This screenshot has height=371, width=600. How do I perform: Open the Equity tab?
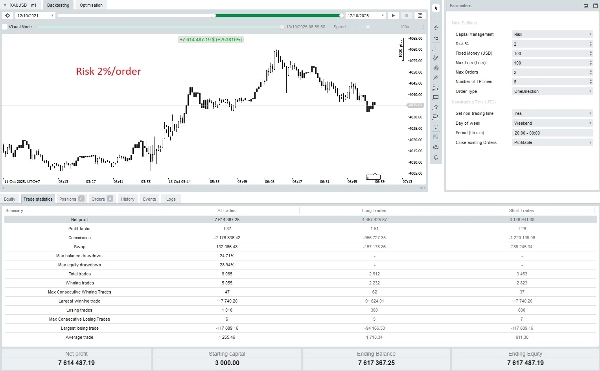9,199
